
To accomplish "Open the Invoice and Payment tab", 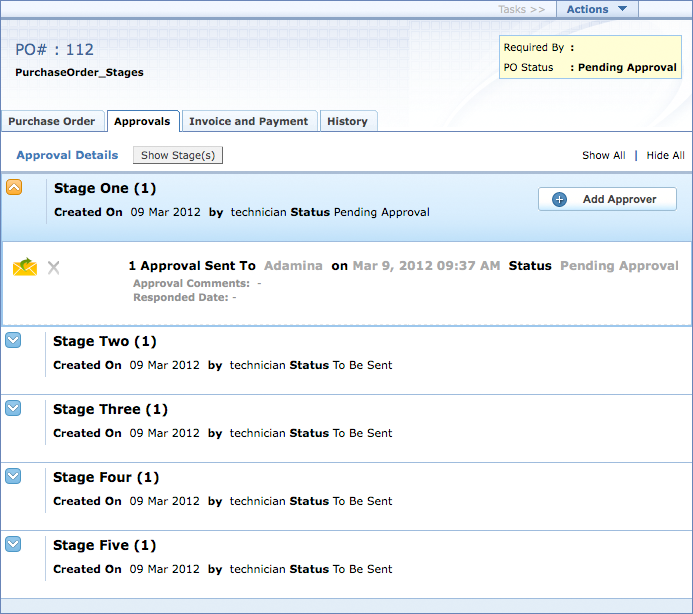I will pyautogui.click(x=248, y=121).
